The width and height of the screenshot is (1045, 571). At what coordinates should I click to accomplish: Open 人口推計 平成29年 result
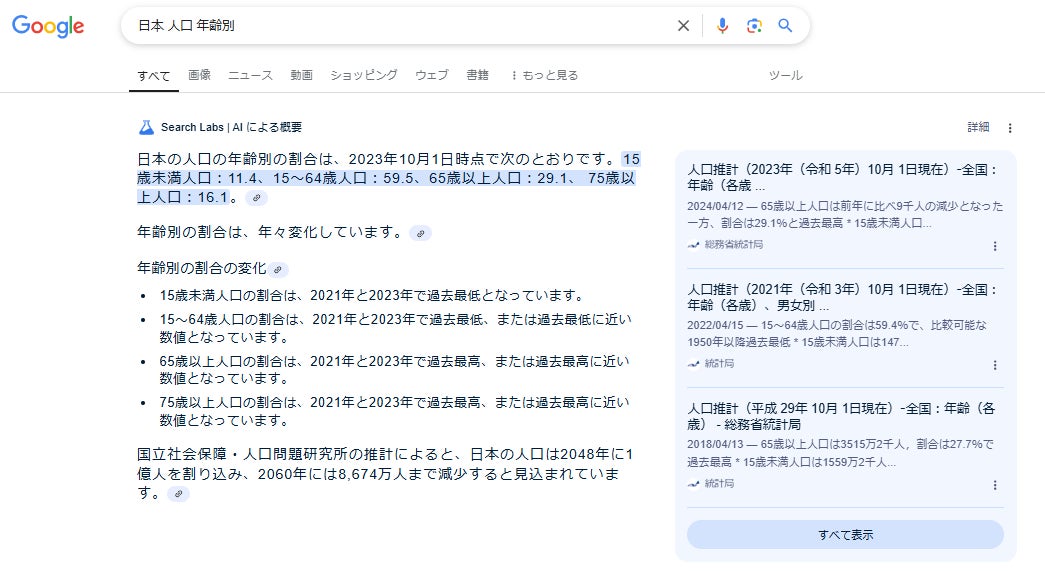841,416
